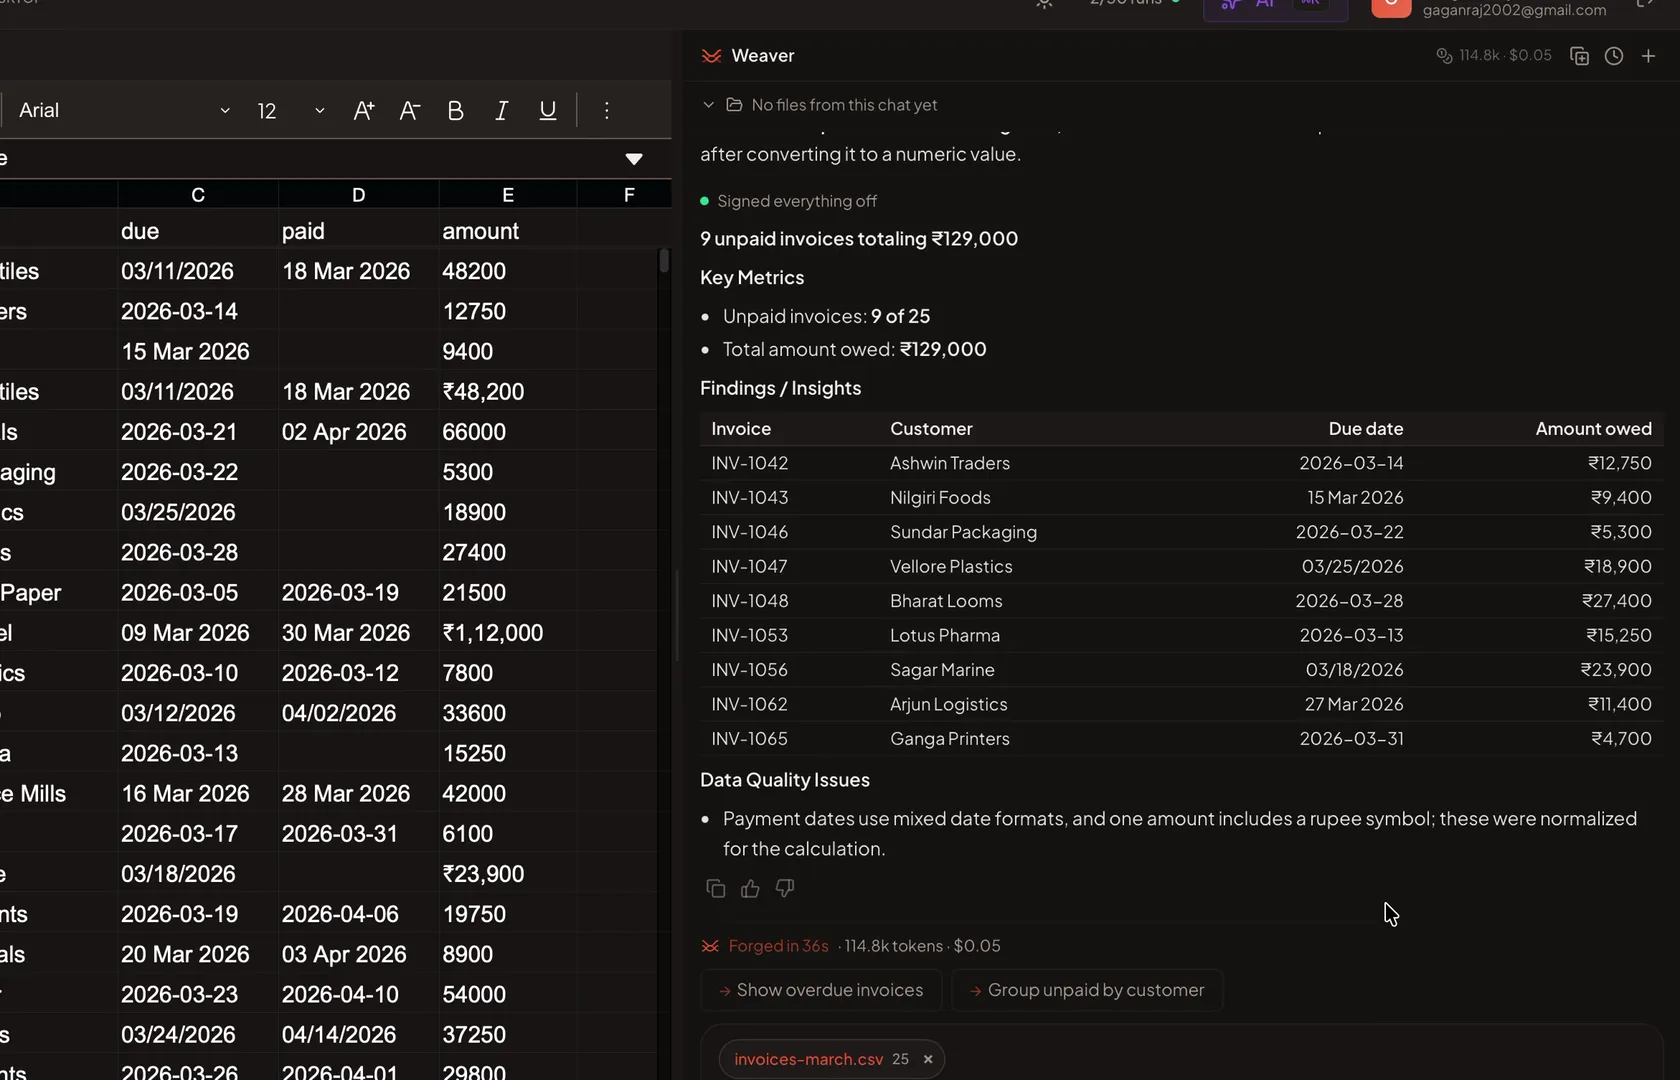This screenshot has height=1080, width=1680.
Task: Click Show overdue invoices suggestion
Action: pos(821,990)
